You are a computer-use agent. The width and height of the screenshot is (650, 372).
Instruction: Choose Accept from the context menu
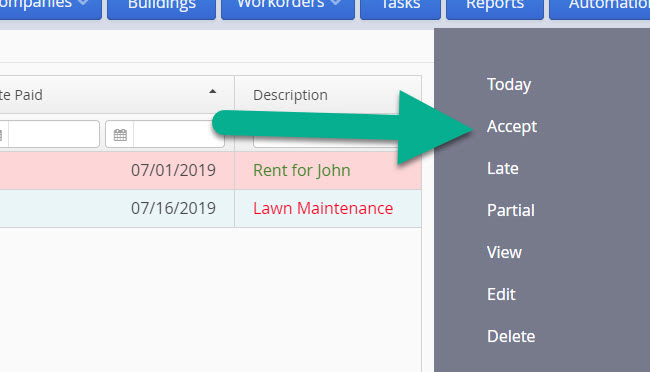(512, 126)
